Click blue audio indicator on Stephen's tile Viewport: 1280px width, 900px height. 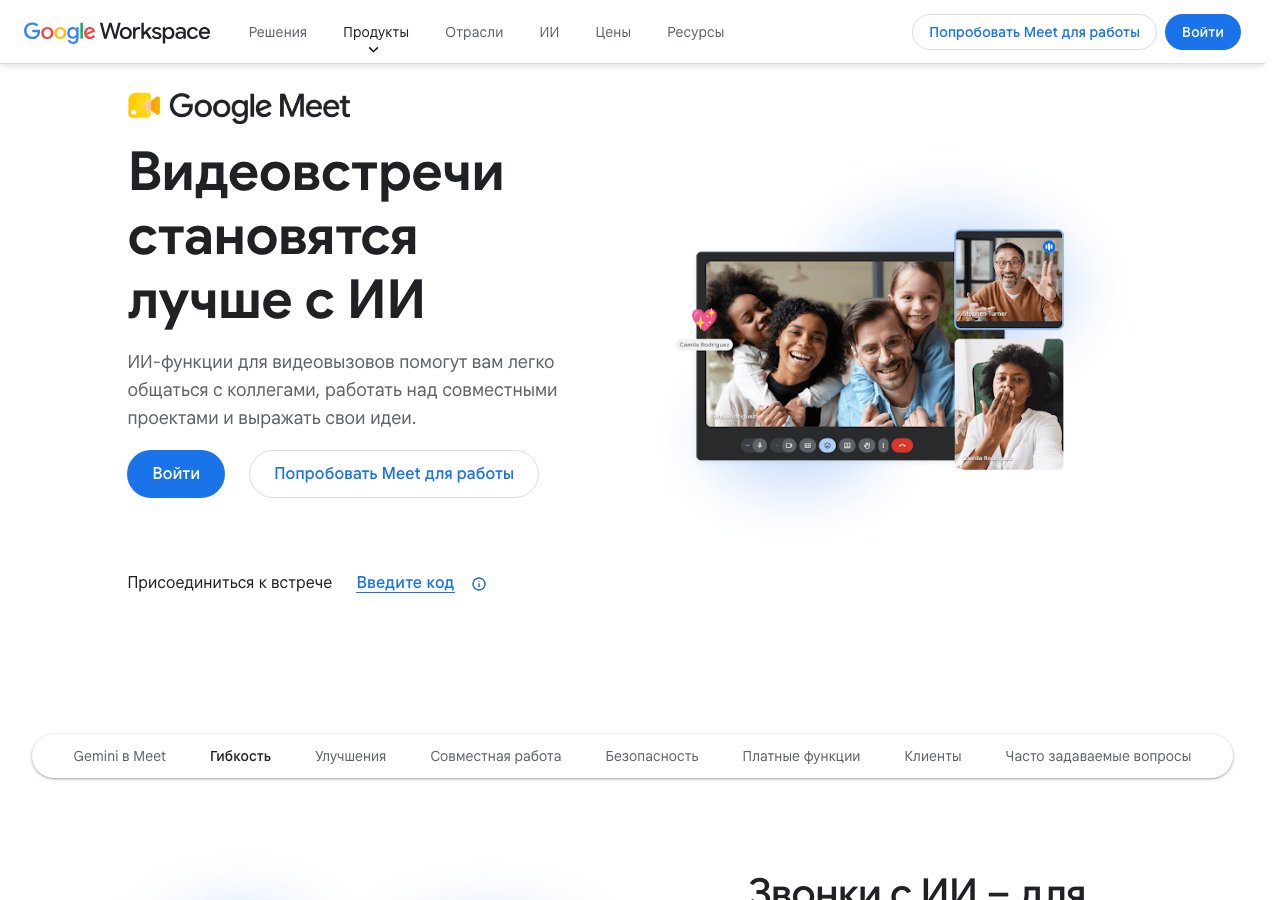(x=1049, y=246)
